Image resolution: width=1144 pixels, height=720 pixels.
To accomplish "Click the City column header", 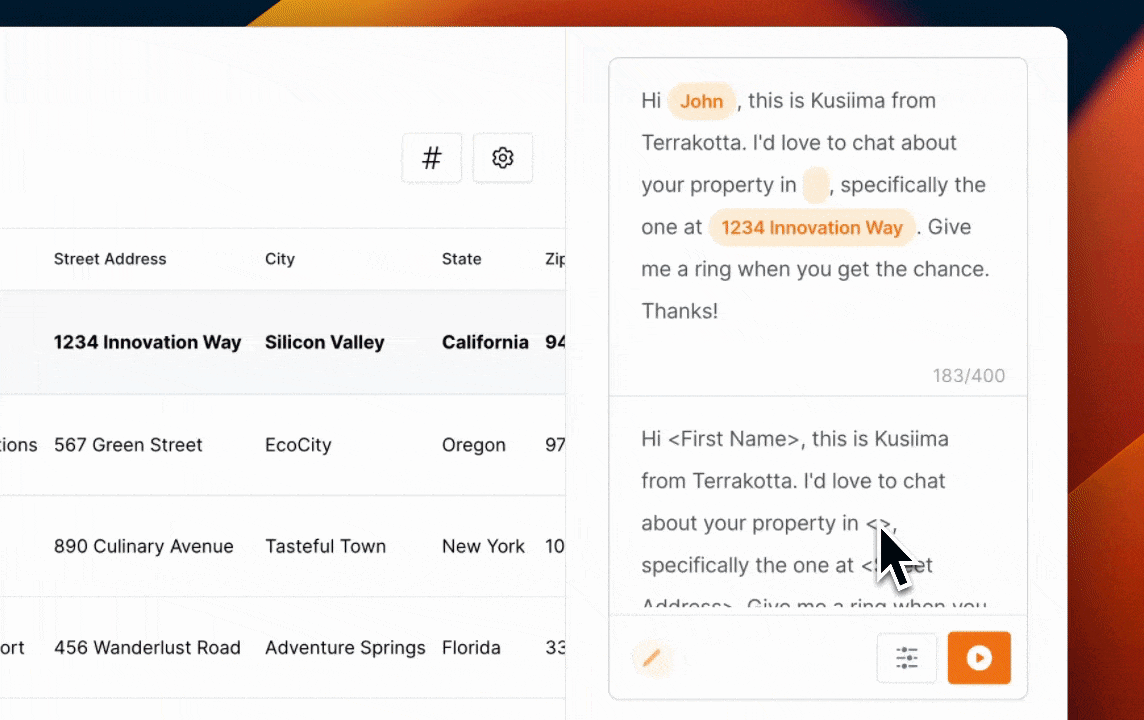I will click(279, 259).
